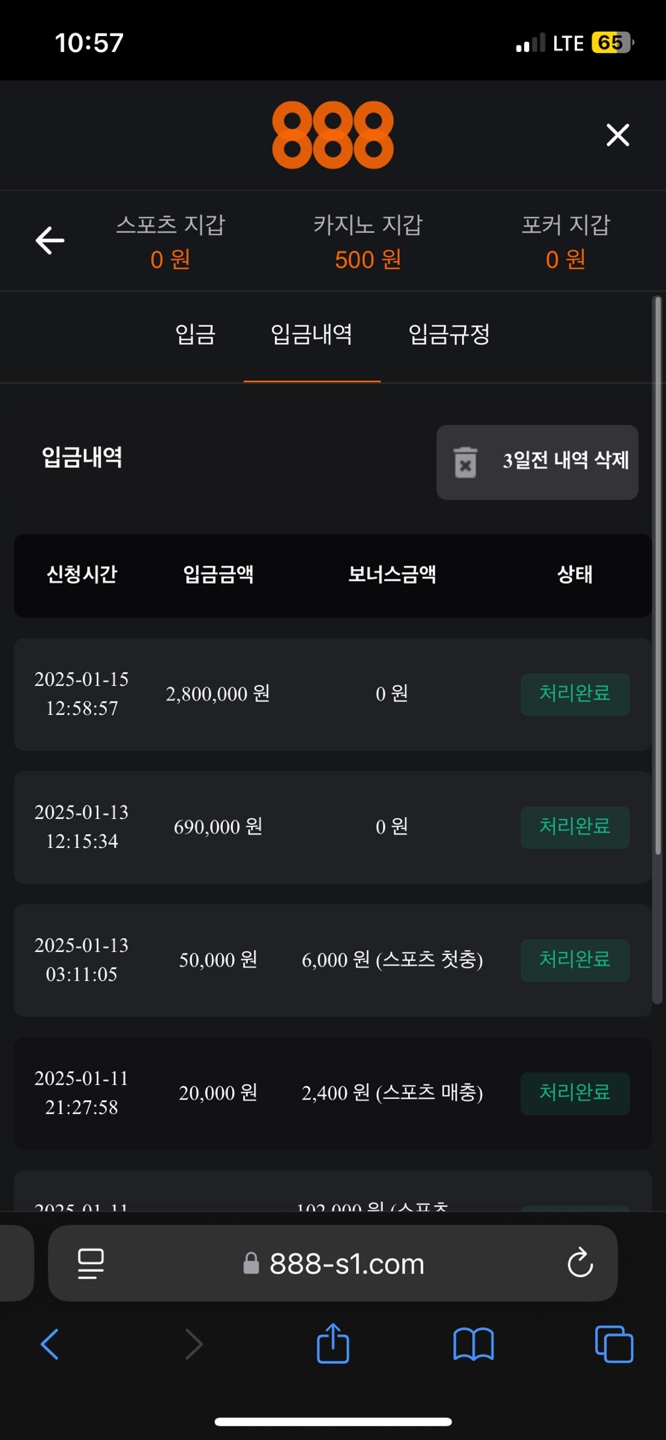Open Safari page format menu icon

[x=91, y=1264]
